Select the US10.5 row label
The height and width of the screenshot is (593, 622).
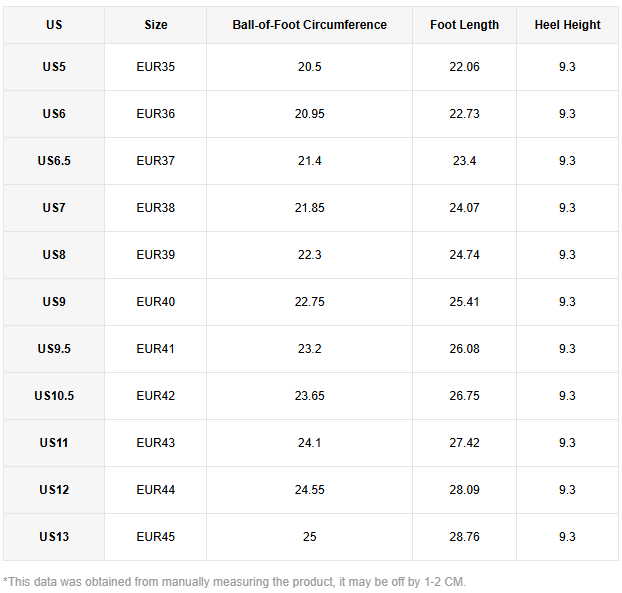coord(54,396)
